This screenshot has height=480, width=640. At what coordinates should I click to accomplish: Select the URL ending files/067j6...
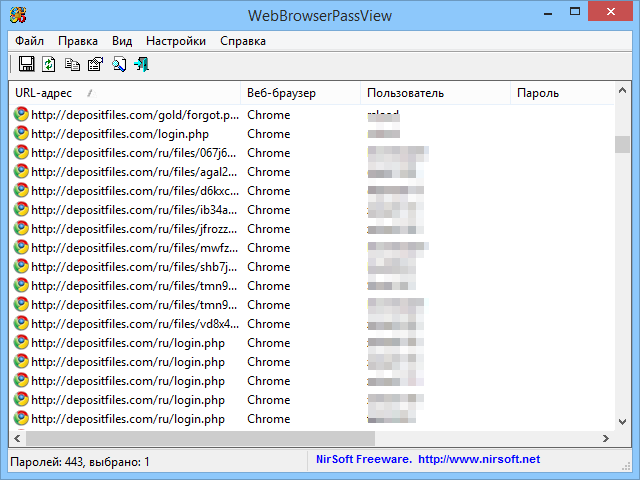click(134, 153)
